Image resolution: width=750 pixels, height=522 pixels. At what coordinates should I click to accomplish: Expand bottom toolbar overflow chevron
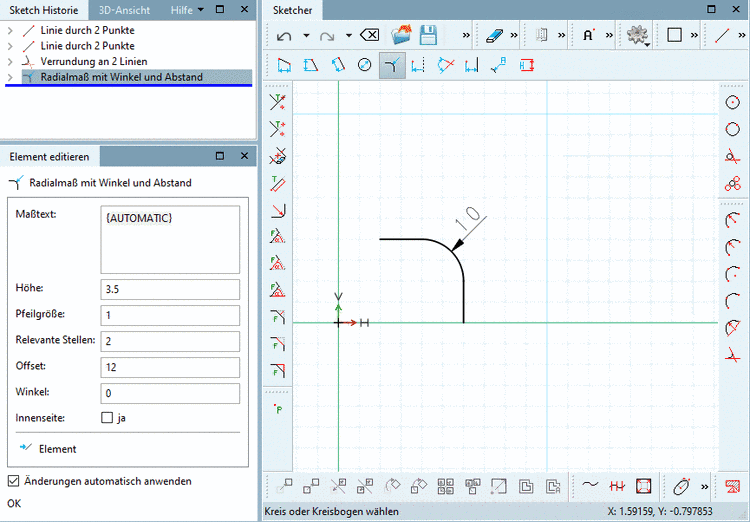705,487
